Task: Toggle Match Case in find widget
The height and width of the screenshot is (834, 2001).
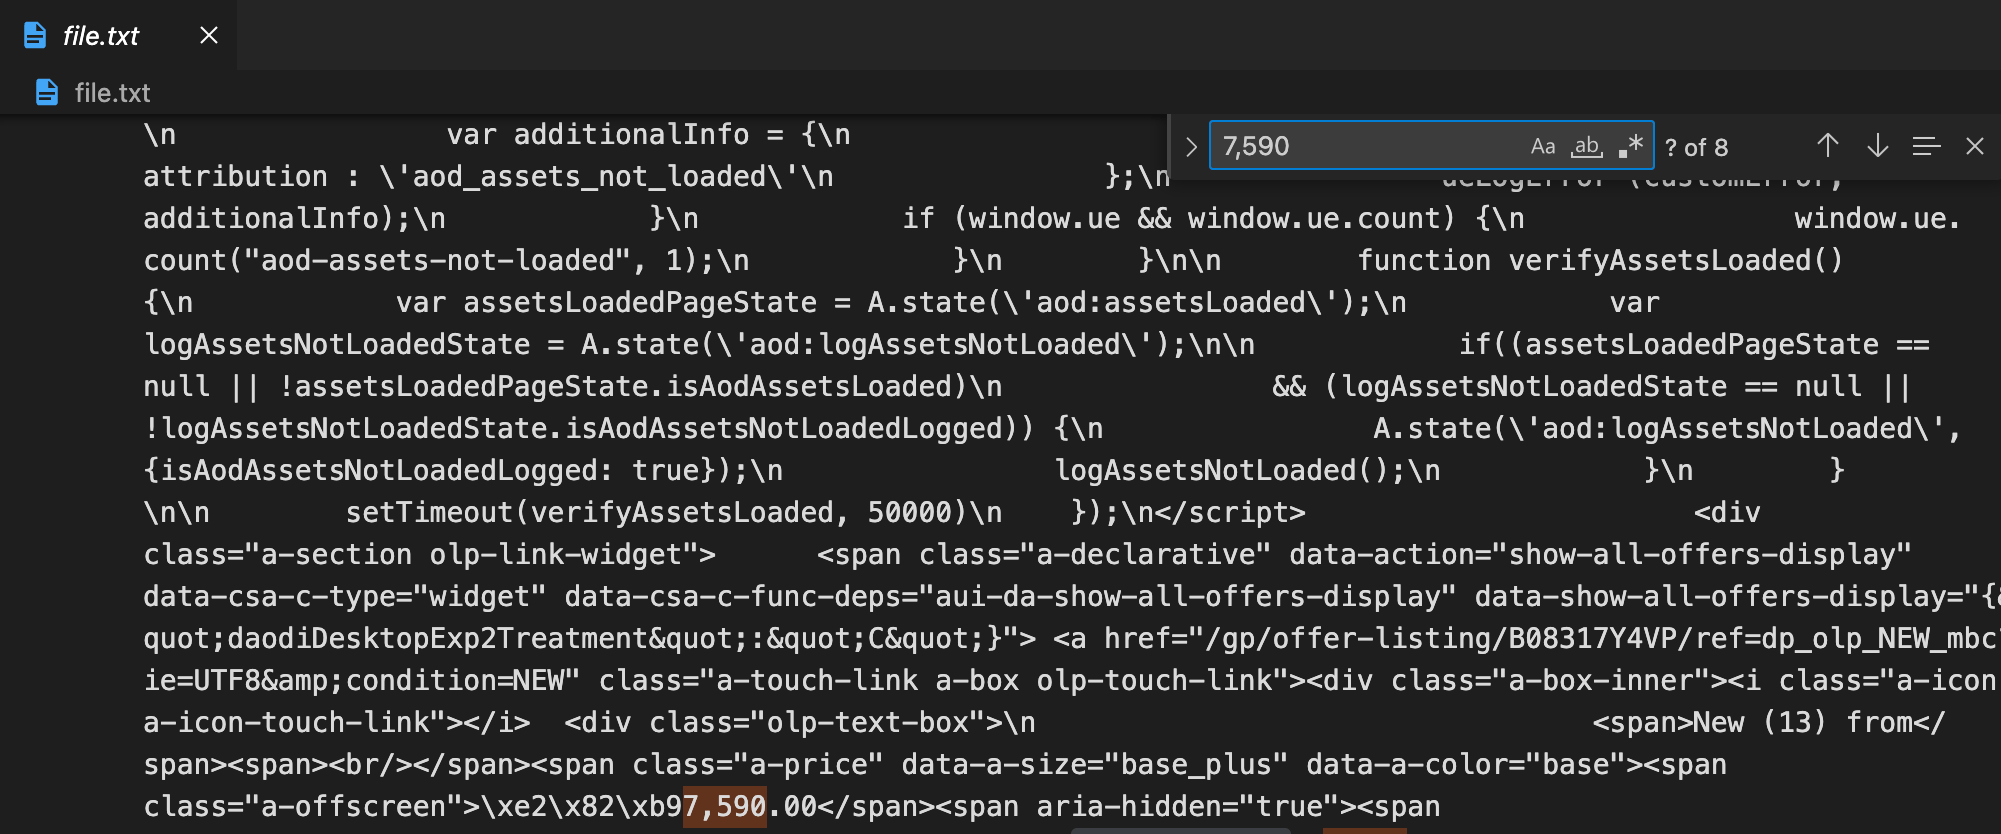Action: (x=1543, y=146)
